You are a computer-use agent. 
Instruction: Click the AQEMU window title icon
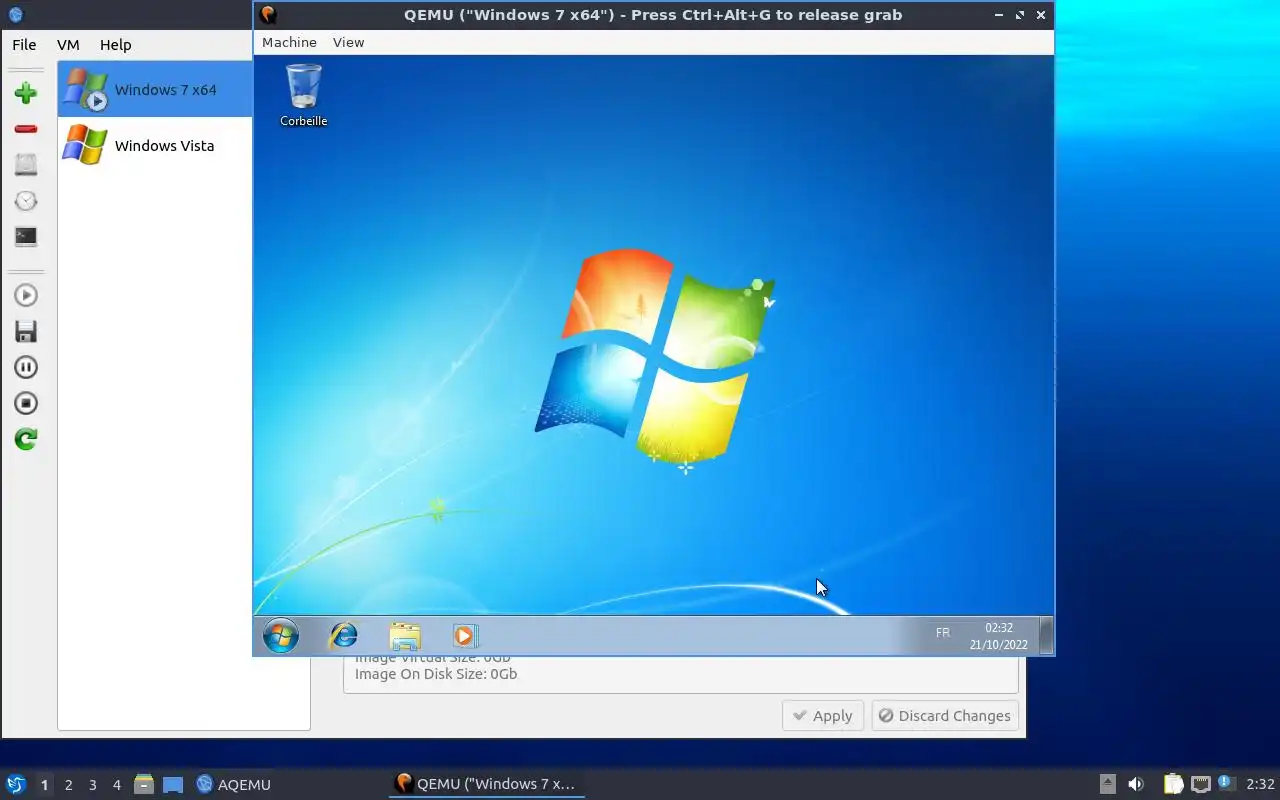[x=15, y=14]
